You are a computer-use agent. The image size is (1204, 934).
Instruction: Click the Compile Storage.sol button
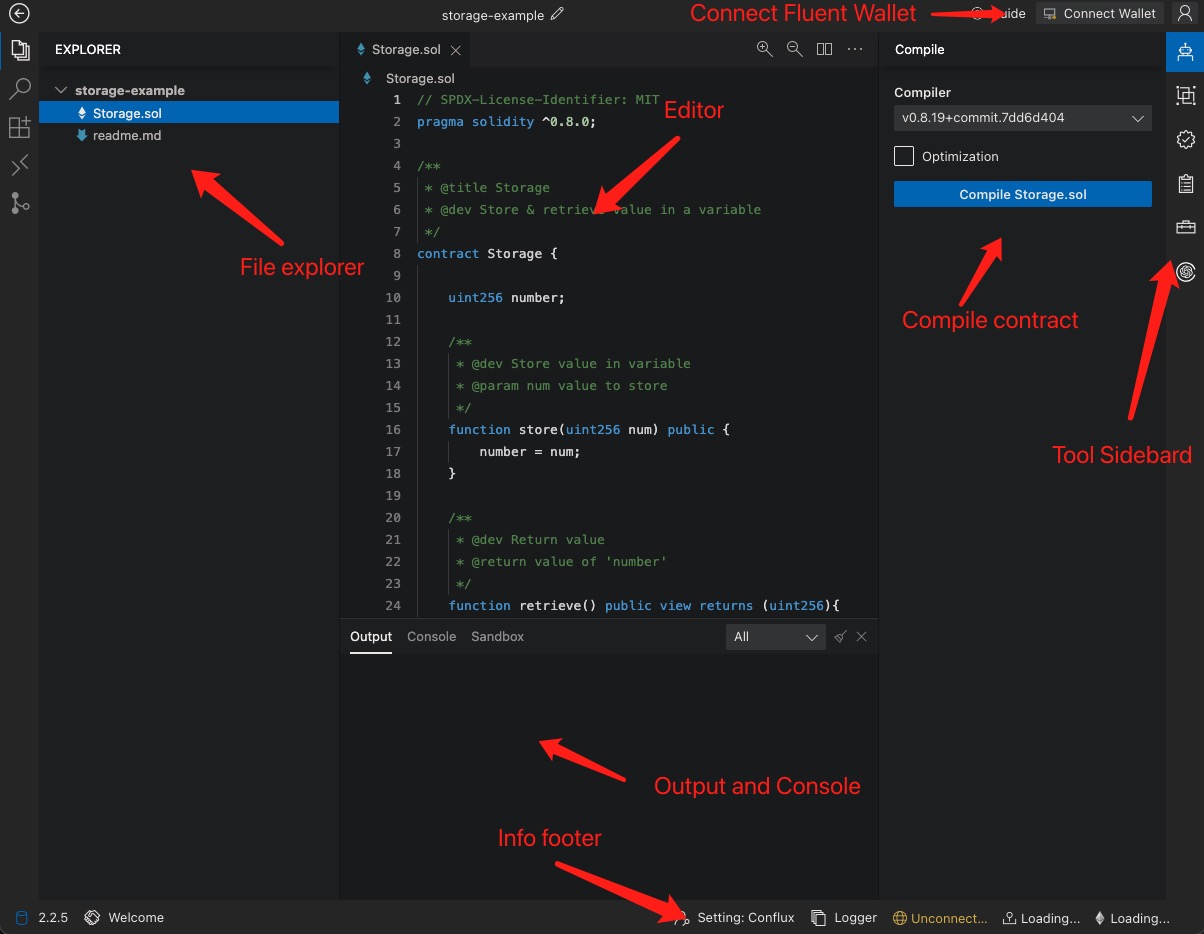pyautogui.click(x=1022, y=194)
